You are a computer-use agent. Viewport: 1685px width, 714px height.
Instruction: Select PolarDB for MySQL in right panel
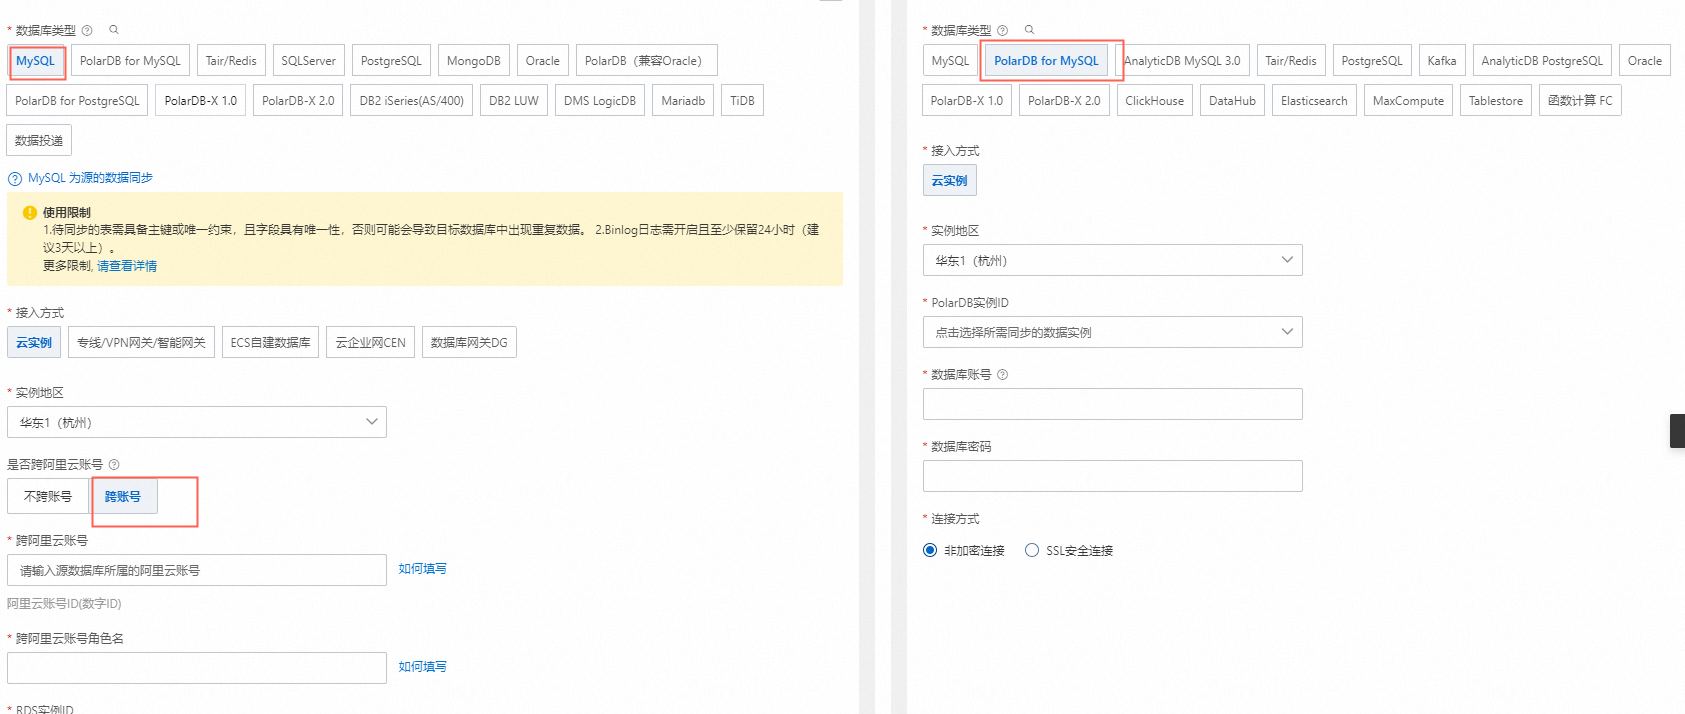click(x=1046, y=61)
